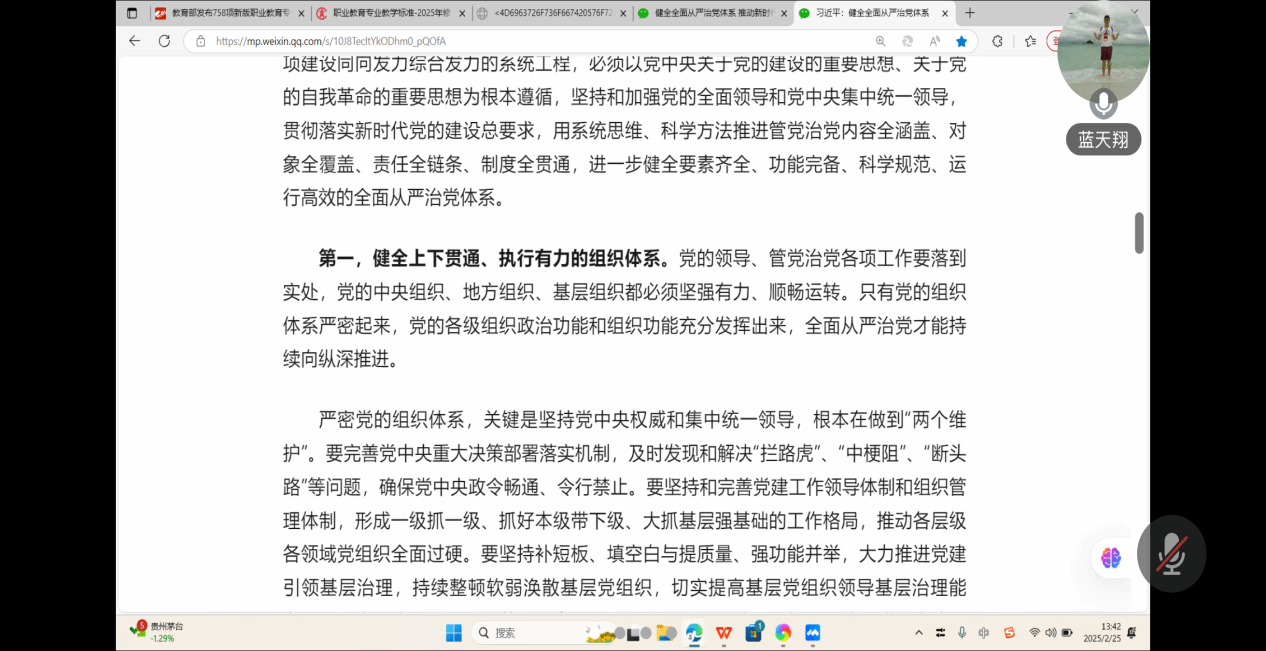Close the 习近平：健全全面从严治党体系 tab
The image size is (1266, 651).
coord(945,13)
